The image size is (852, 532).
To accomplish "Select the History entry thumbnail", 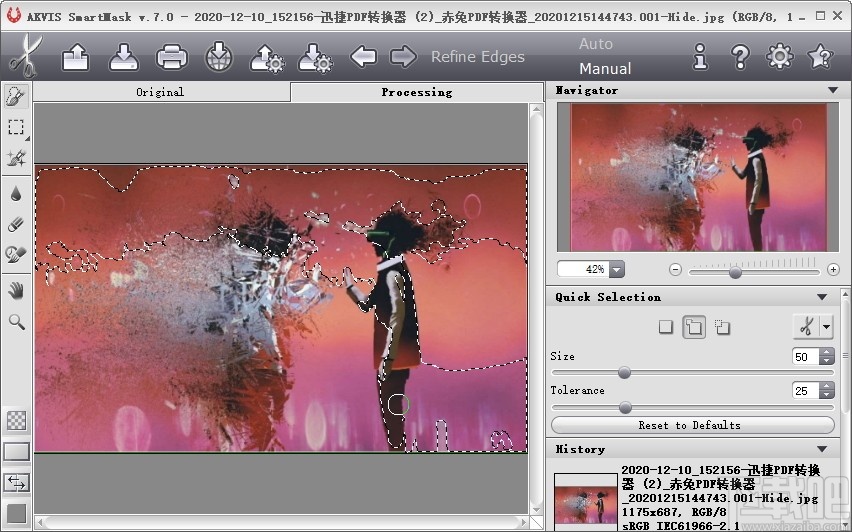I will (586, 502).
